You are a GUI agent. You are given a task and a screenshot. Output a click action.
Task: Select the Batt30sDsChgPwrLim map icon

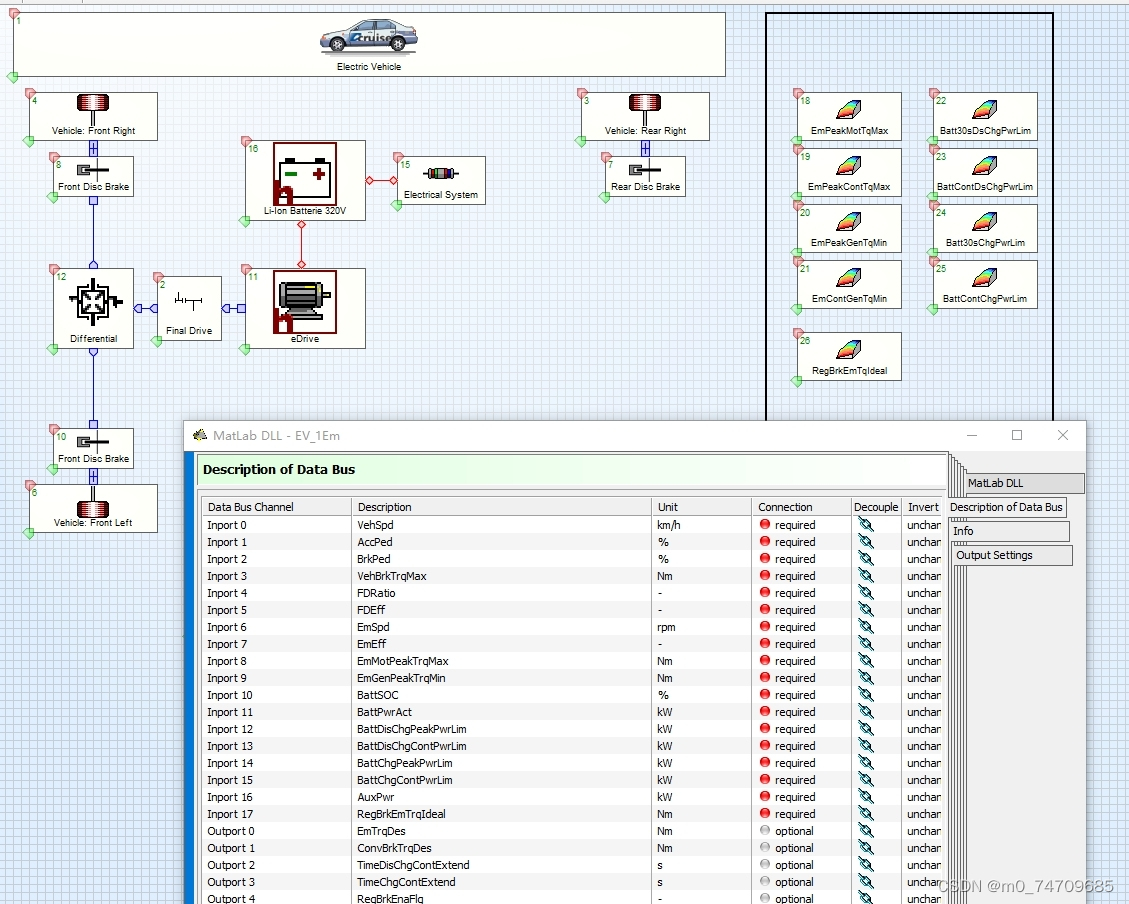pyautogui.click(x=984, y=109)
